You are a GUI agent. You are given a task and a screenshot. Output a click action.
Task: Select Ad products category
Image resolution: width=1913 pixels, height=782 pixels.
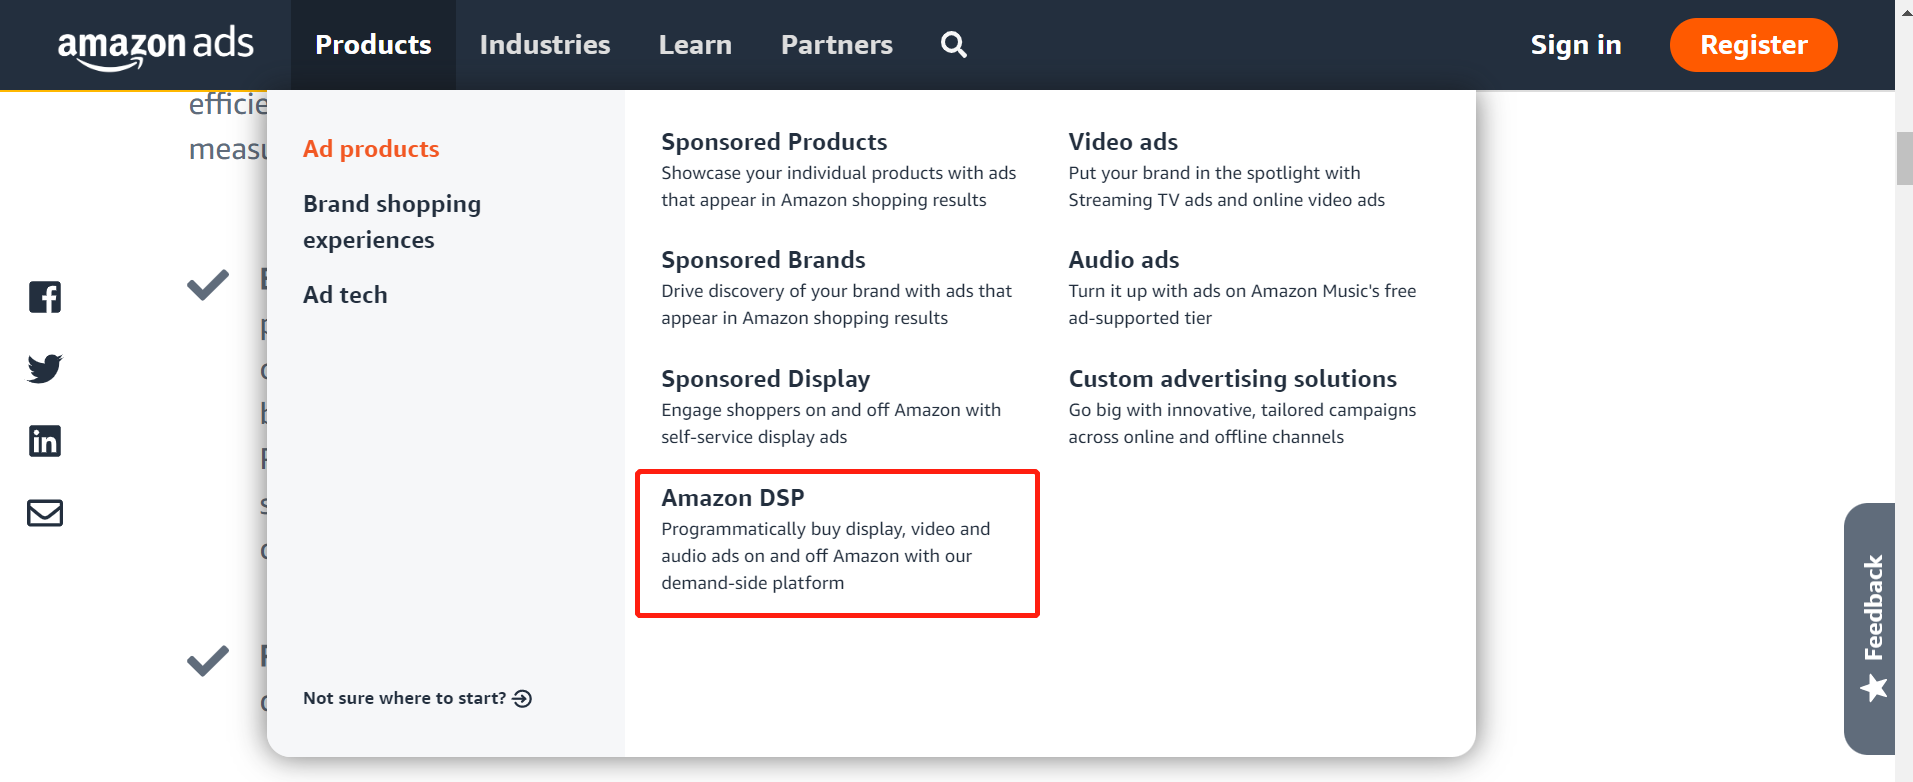coord(371,149)
